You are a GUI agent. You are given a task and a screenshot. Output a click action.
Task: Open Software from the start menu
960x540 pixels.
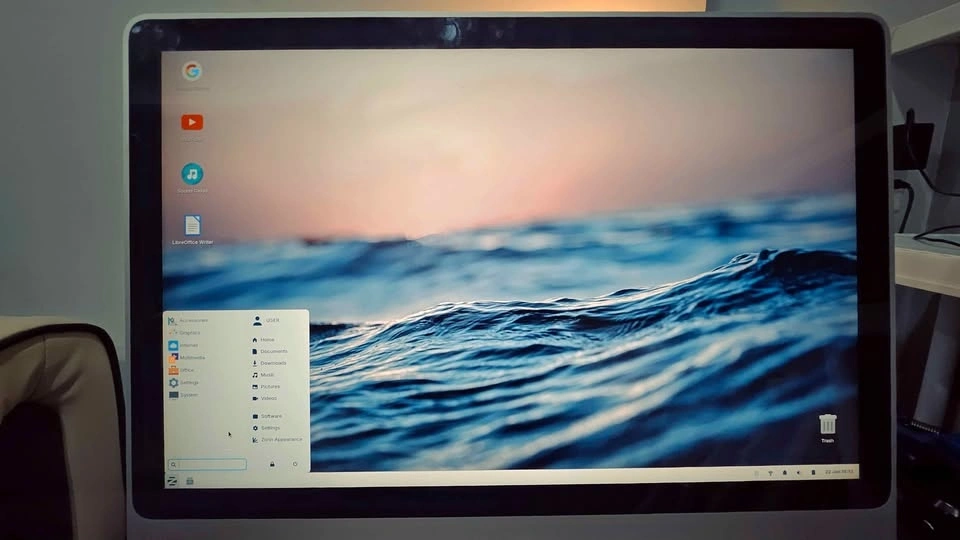click(x=271, y=416)
